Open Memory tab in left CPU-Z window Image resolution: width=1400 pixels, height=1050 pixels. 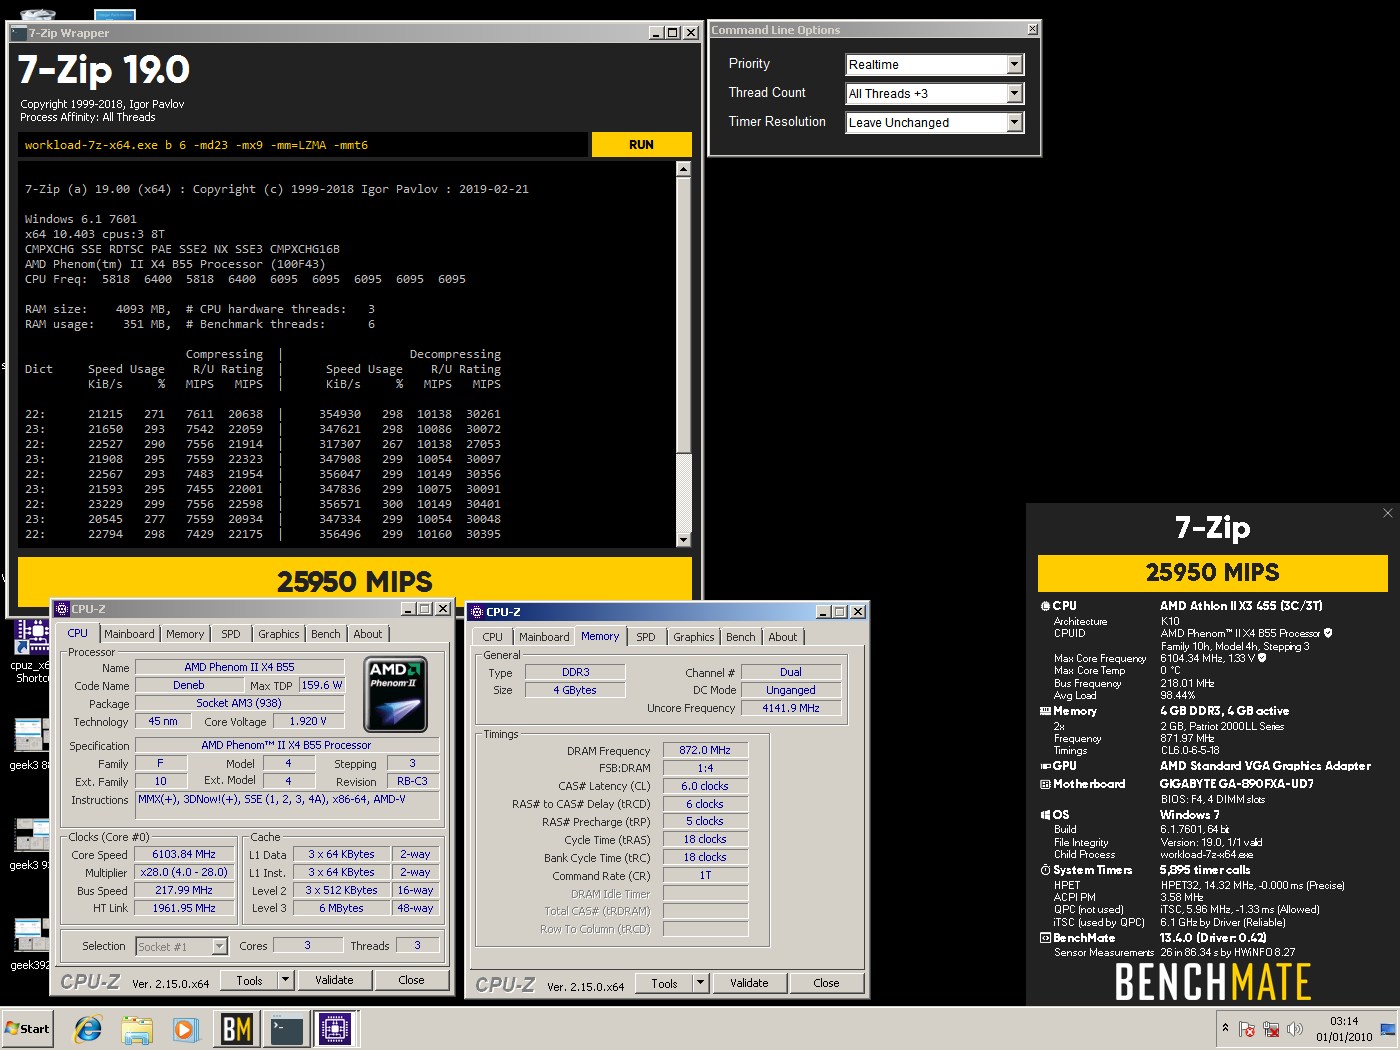(x=185, y=634)
